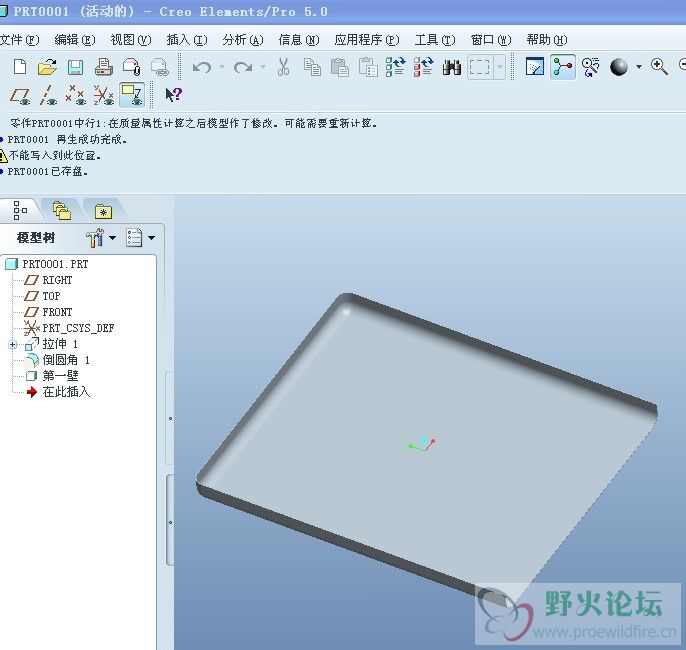The image size is (686, 650).
Task: Click the Paste Special icon
Action: point(368,67)
